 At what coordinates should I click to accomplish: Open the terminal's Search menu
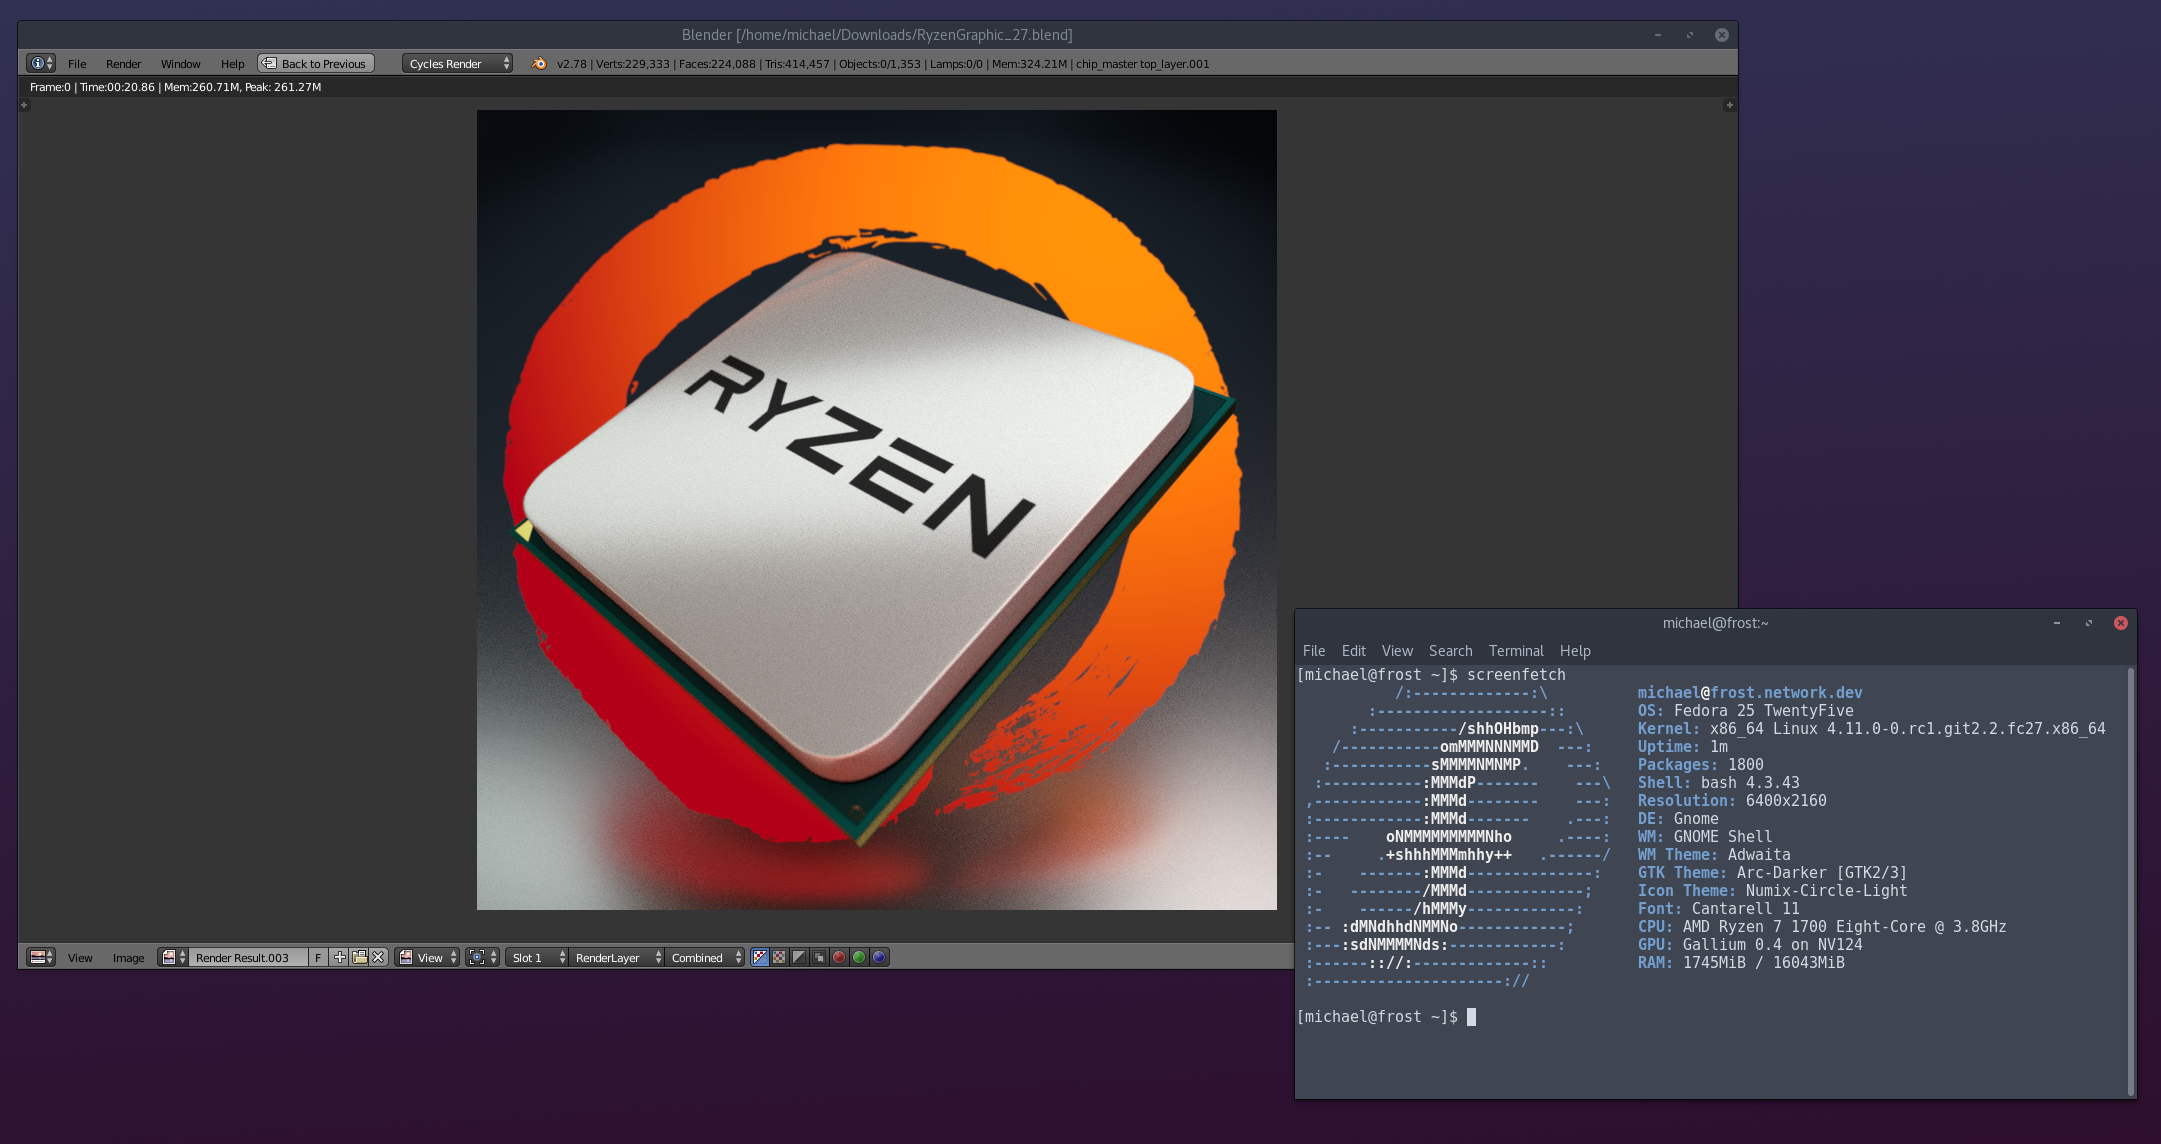click(x=1450, y=650)
